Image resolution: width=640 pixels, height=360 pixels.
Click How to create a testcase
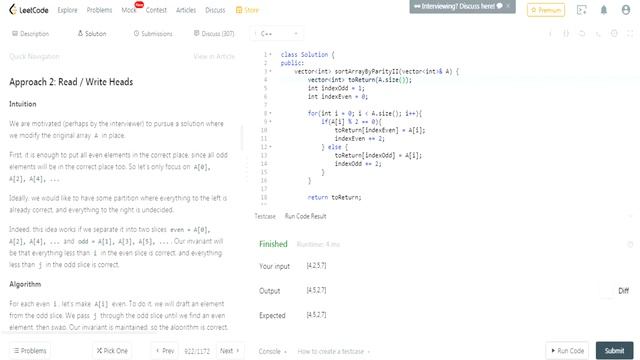(333, 351)
